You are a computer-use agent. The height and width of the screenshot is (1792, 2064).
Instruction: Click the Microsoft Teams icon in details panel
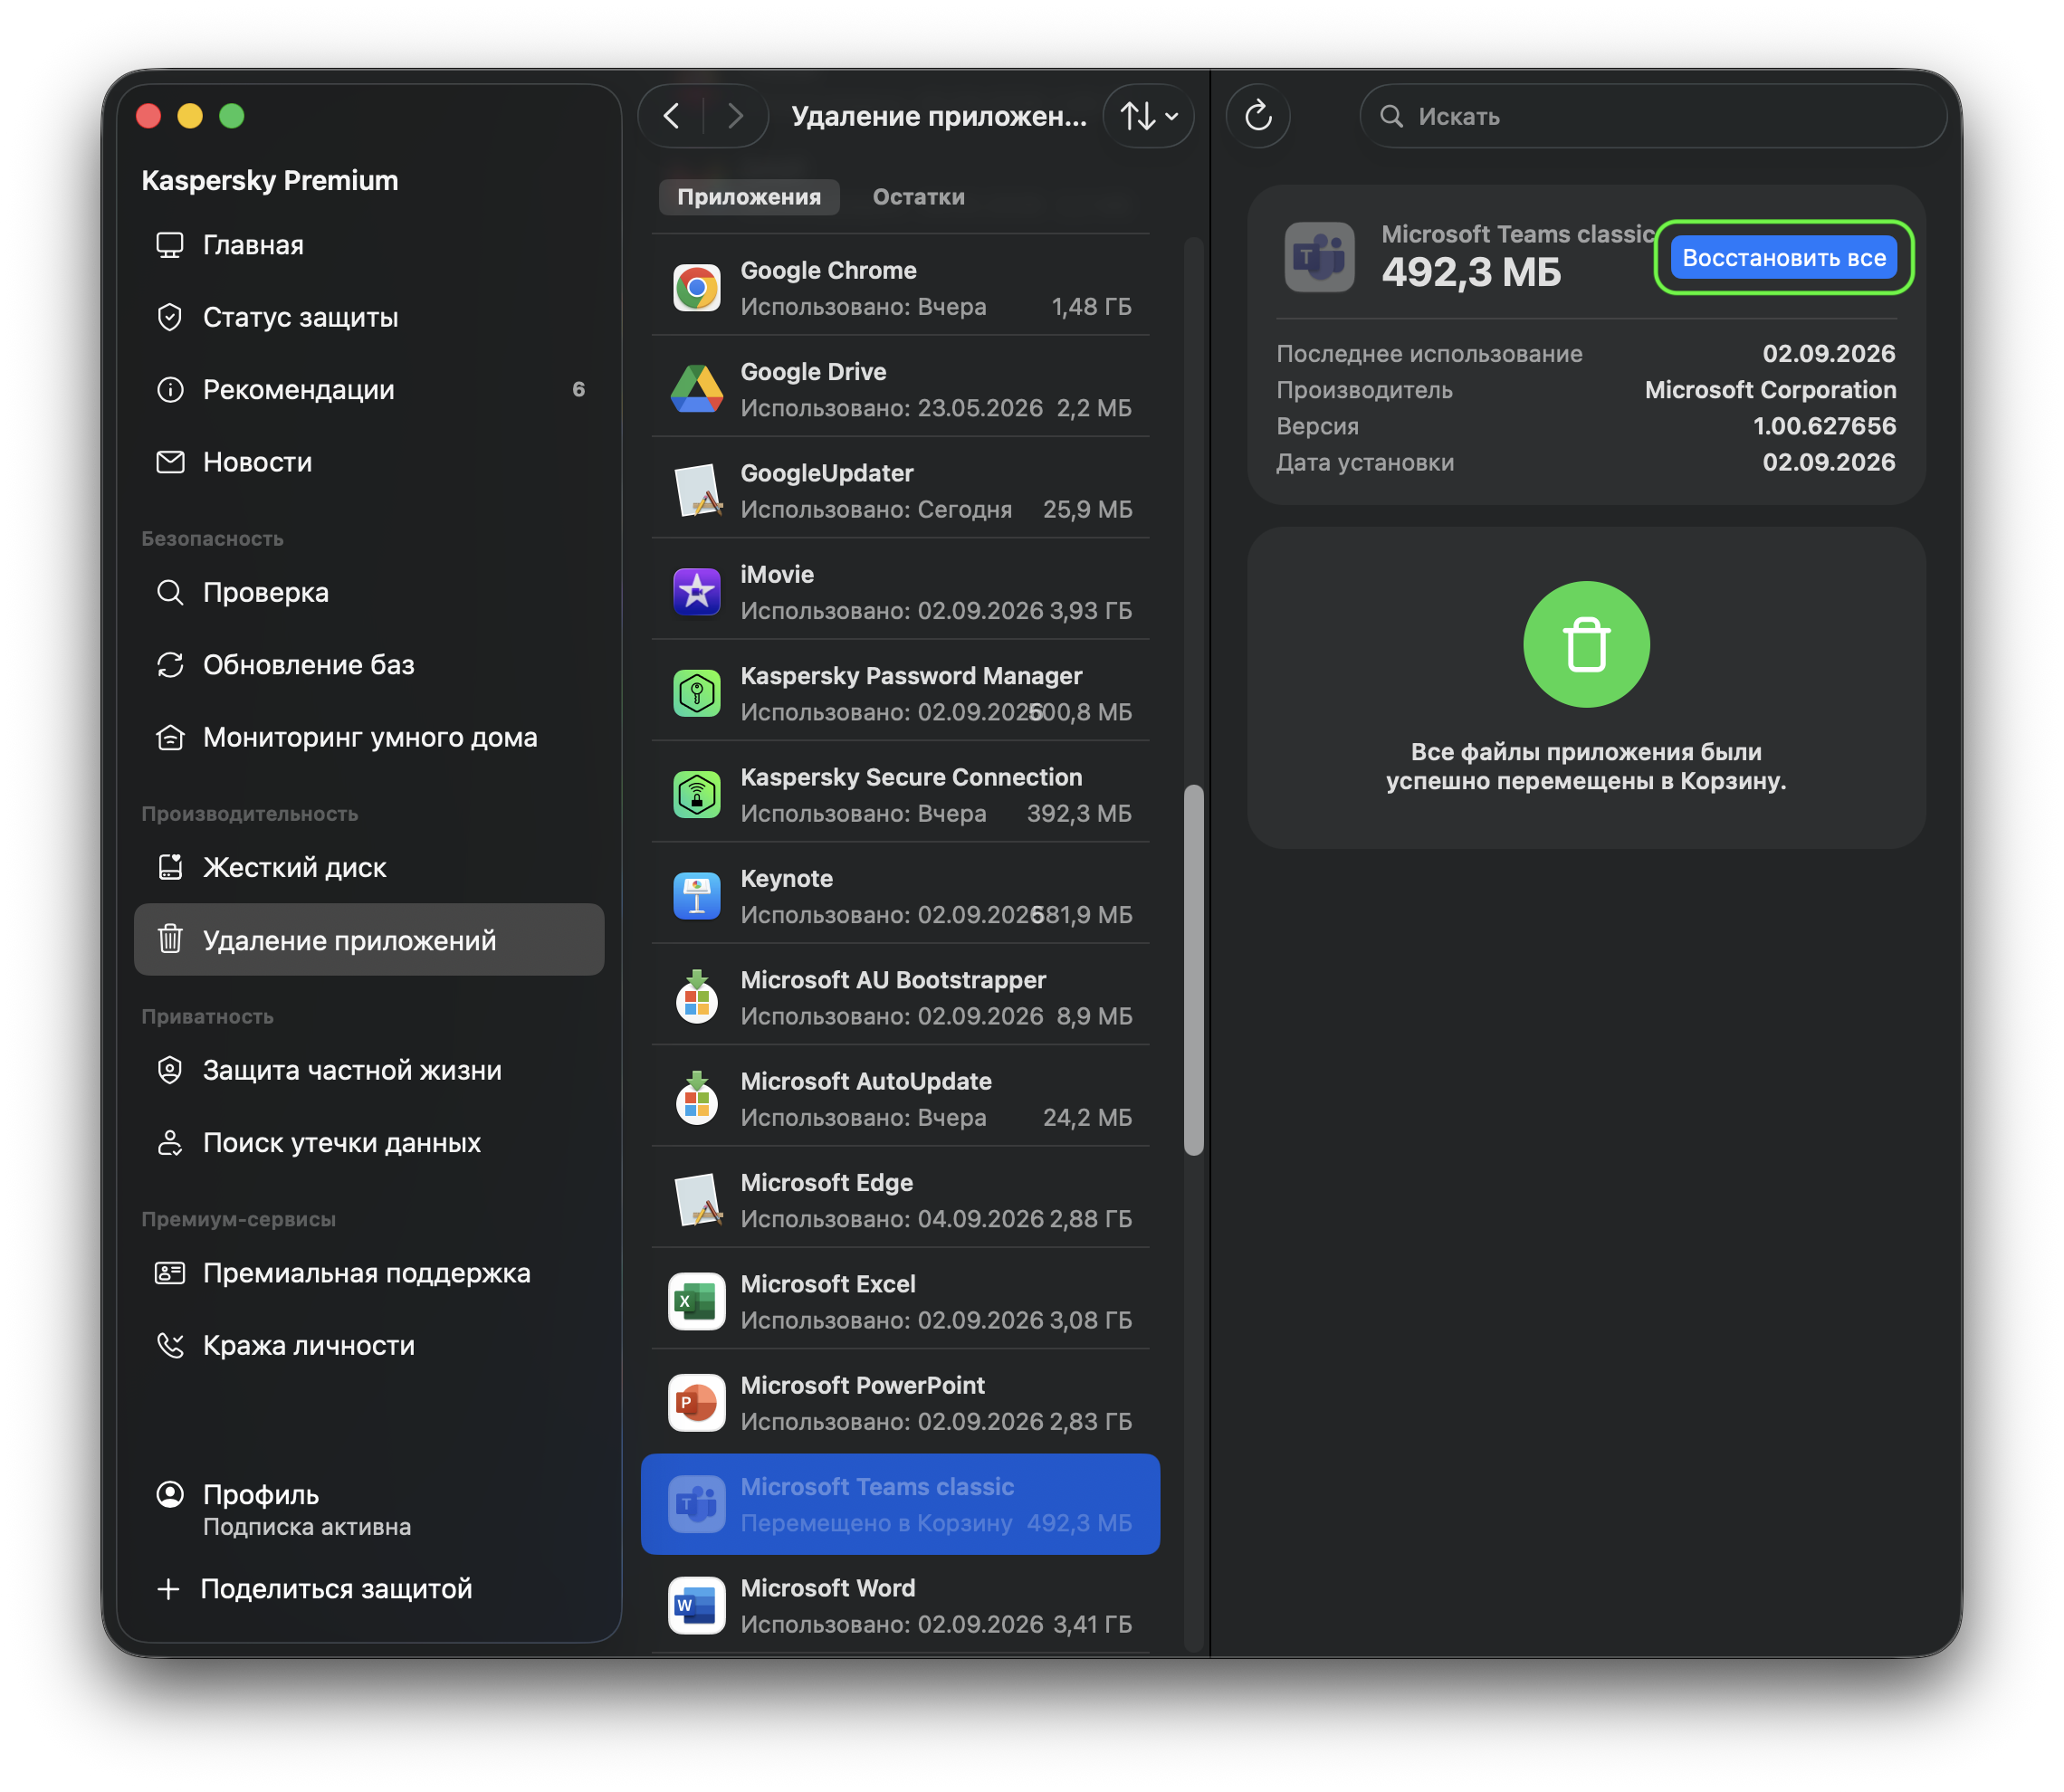pyautogui.click(x=1319, y=257)
